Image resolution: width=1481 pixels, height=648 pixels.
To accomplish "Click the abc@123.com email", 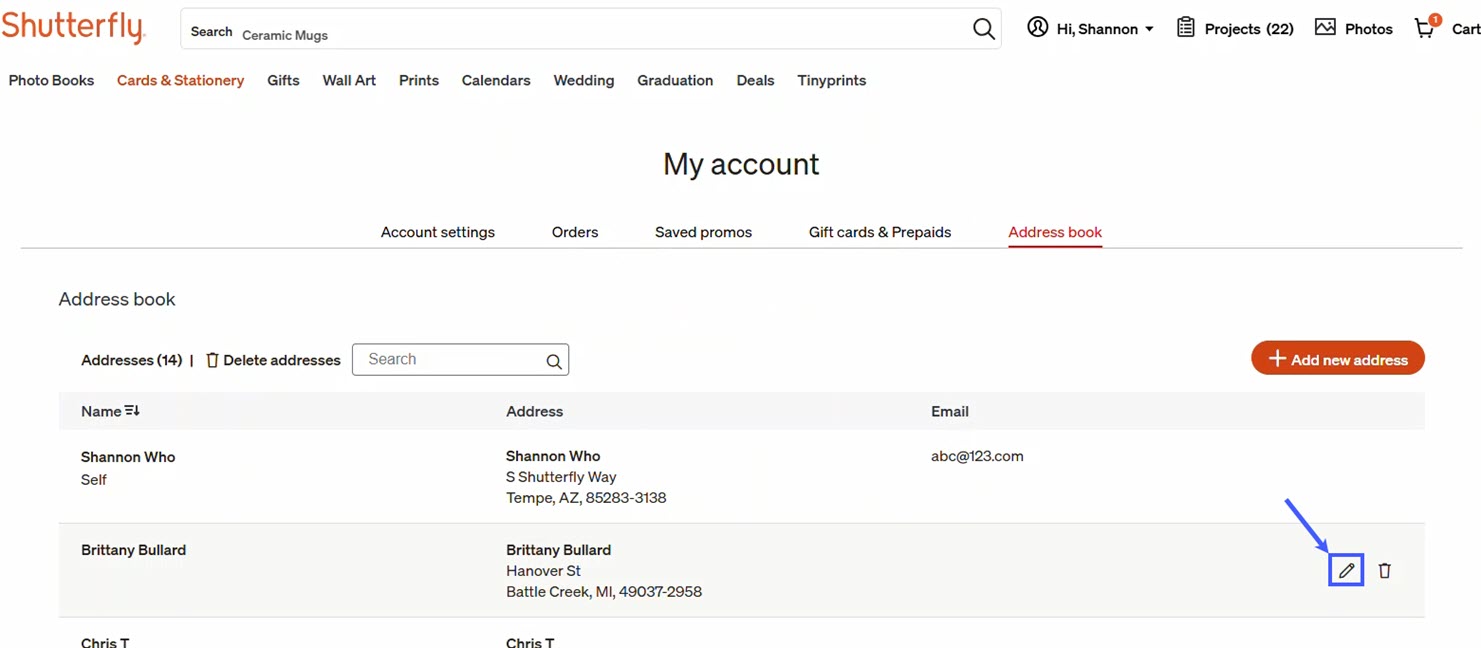I will tap(977, 456).
